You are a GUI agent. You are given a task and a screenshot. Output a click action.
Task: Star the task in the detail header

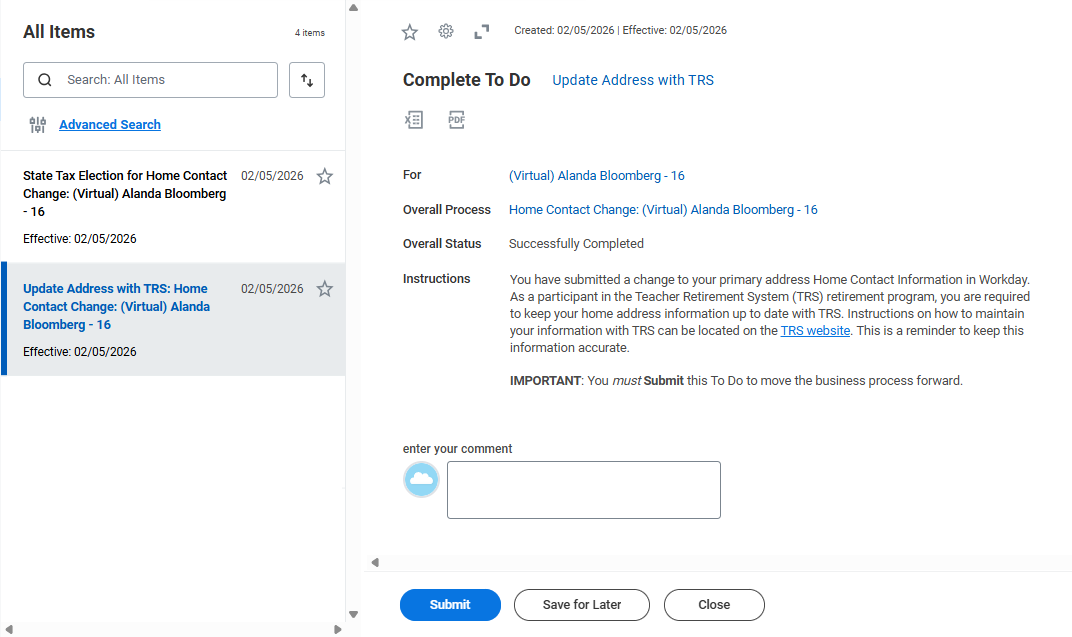pyautogui.click(x=410, y=32)
